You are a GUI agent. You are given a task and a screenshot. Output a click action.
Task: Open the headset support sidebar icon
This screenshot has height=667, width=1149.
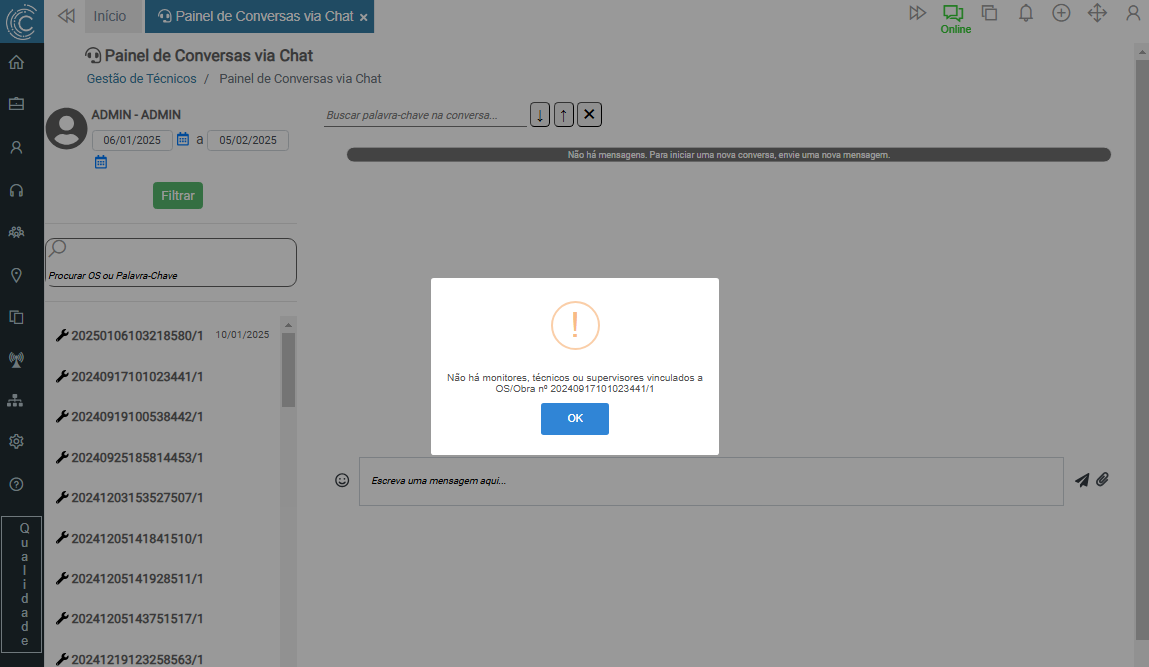pos(16,190)
